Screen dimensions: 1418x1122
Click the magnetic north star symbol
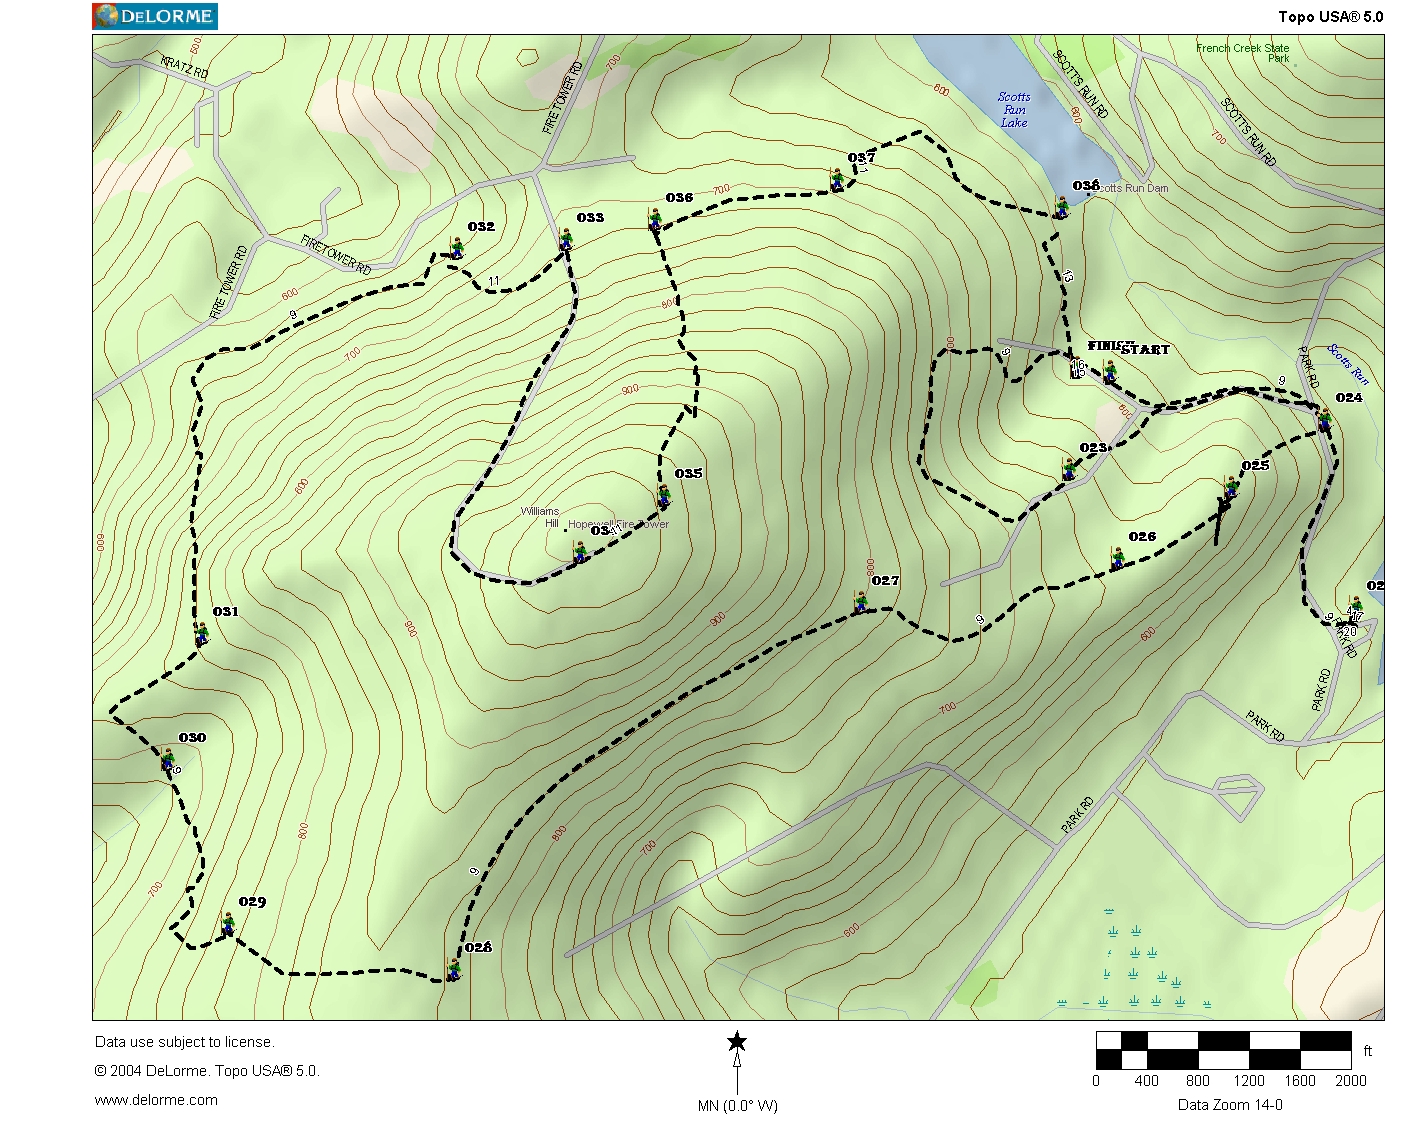pos(737,1042)
